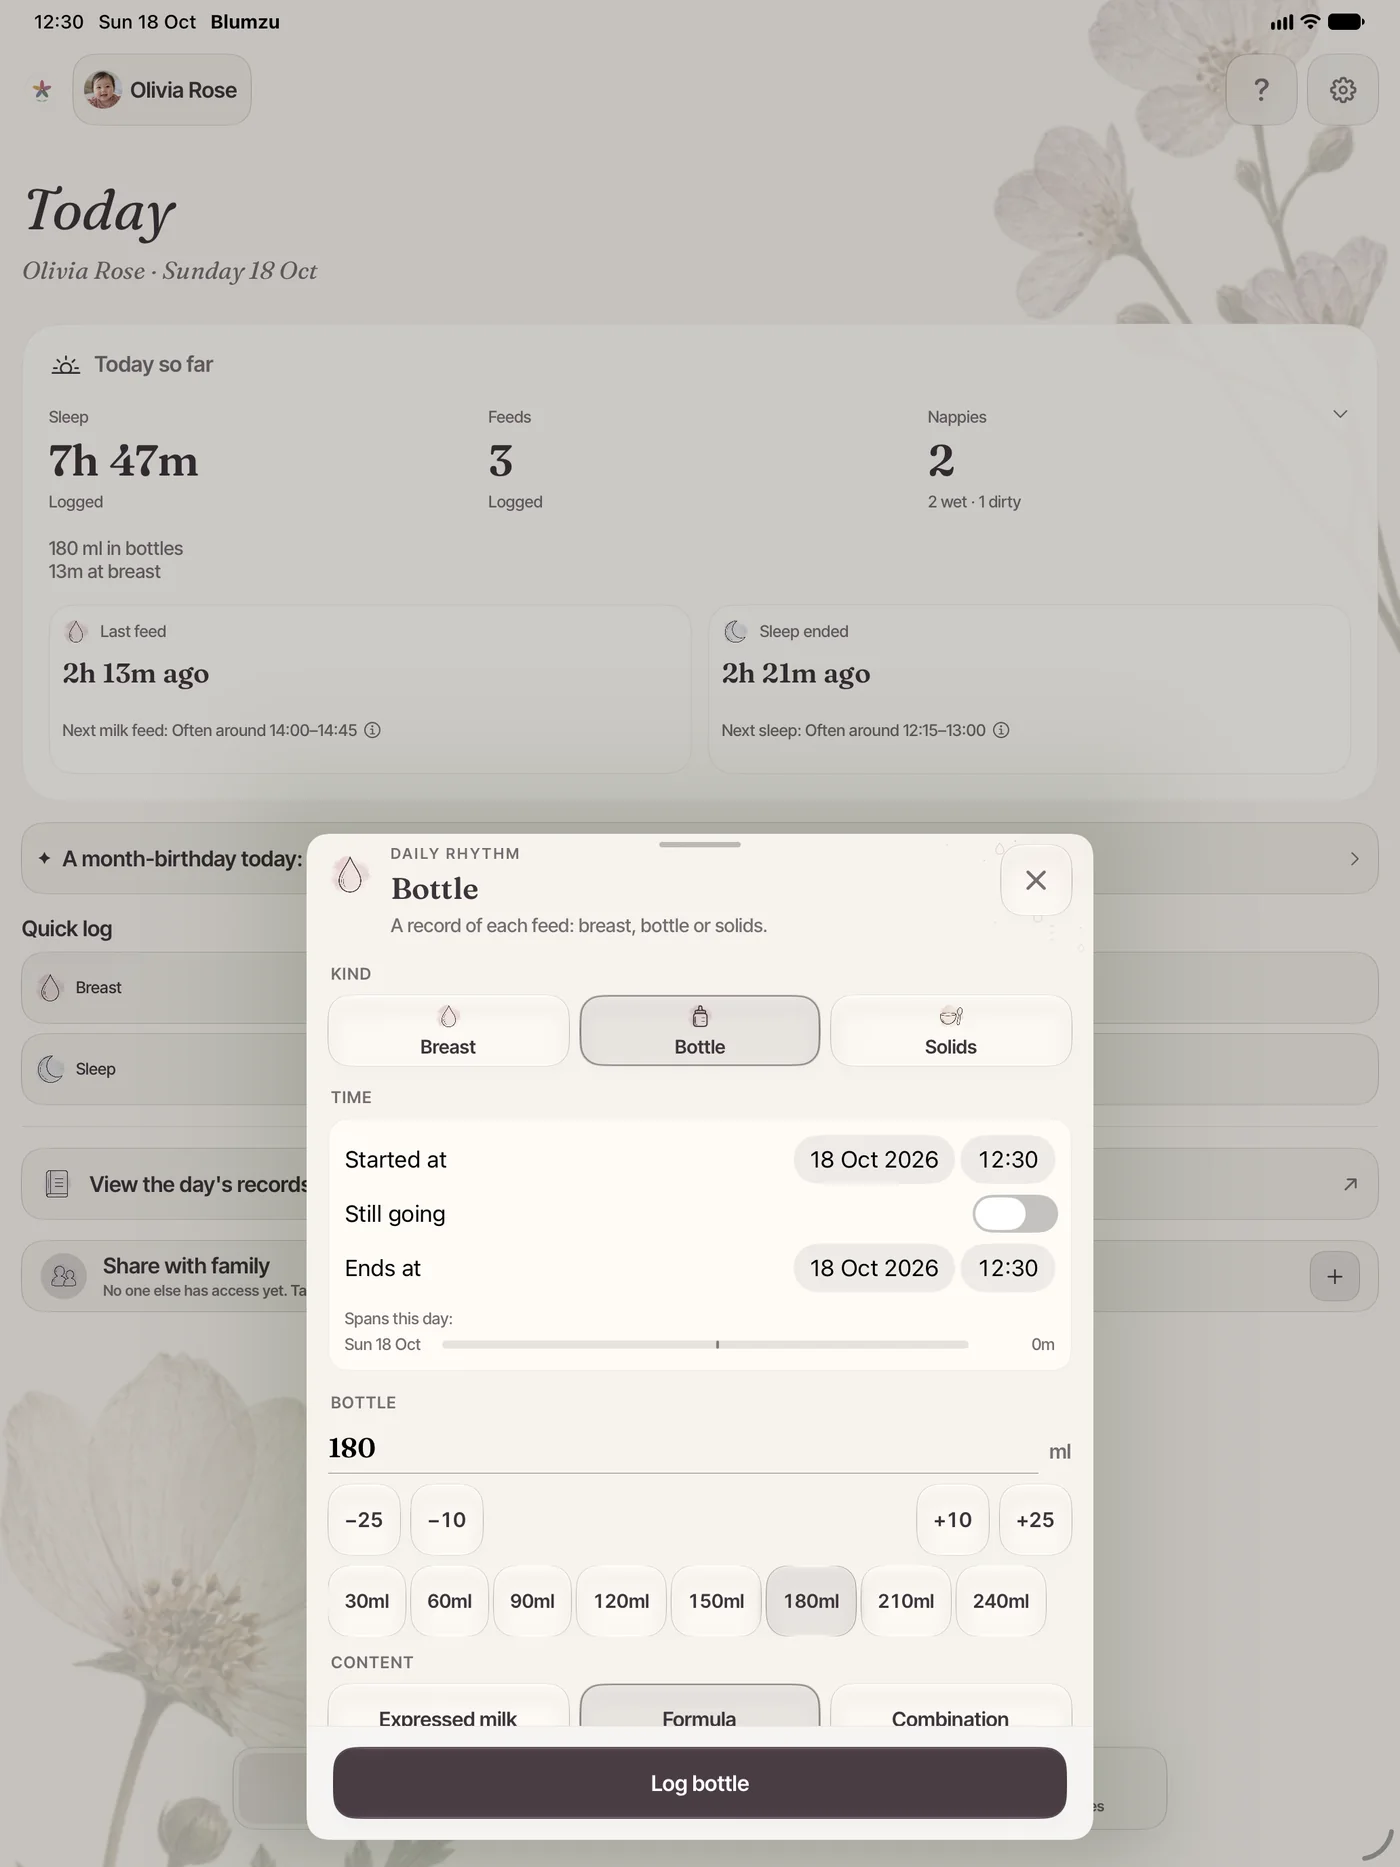Open the help question mark icon
The image size is (1400, 1867).
[1261, 90]
